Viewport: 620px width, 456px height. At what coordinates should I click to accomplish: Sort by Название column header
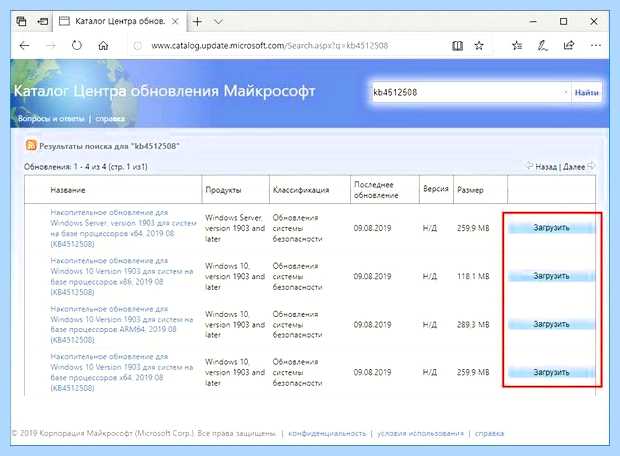point(68,190)
